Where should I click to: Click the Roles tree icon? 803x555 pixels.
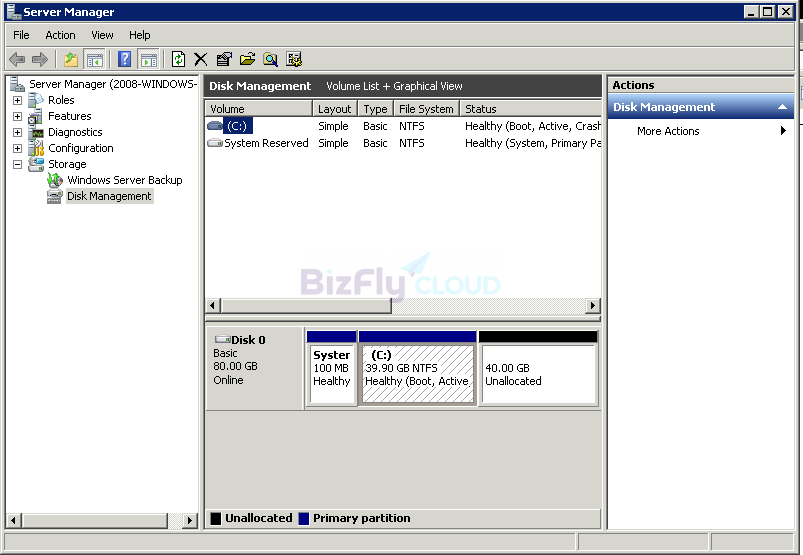pyautogui.click(x=36, y=100)
